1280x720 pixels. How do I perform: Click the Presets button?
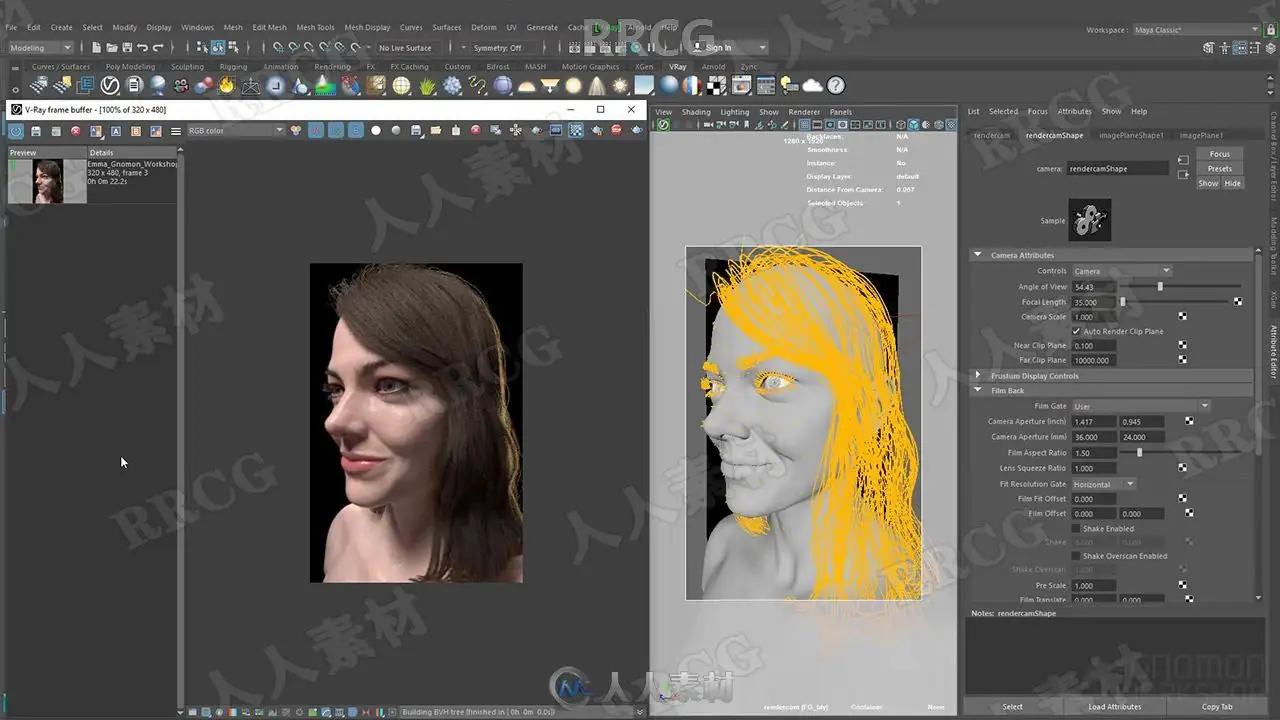click(x=1219, y=169)
